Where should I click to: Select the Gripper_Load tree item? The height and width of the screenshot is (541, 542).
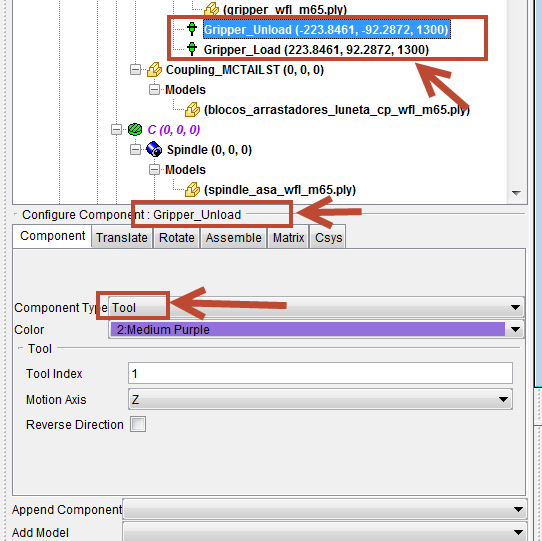click(316, 49)
